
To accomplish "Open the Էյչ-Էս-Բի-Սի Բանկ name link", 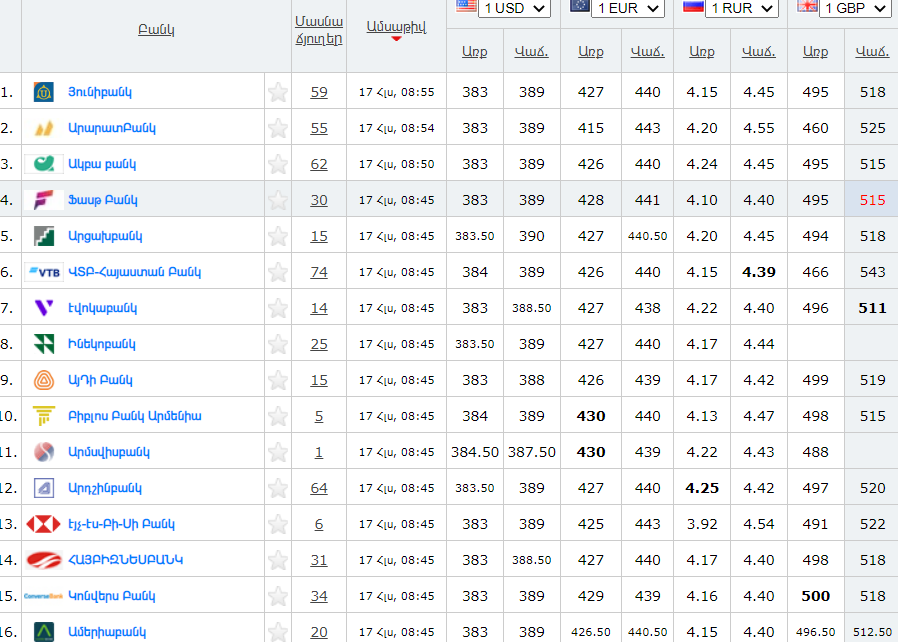I will click(x=121, y=524).
